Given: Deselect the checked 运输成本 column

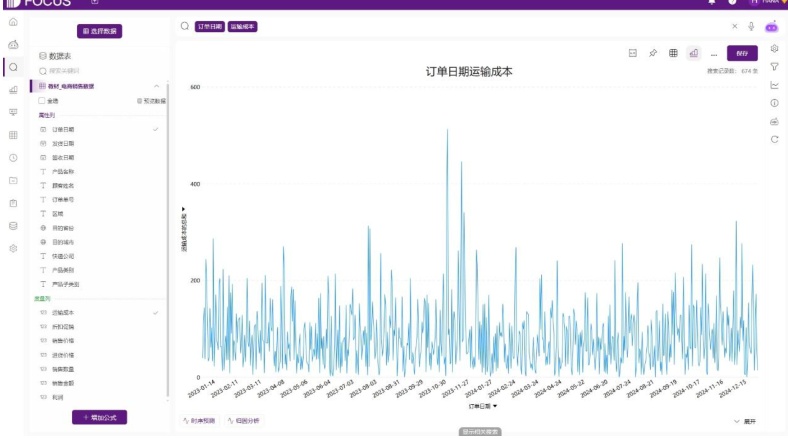Looking at the screenshot, I should pos(156,312).
